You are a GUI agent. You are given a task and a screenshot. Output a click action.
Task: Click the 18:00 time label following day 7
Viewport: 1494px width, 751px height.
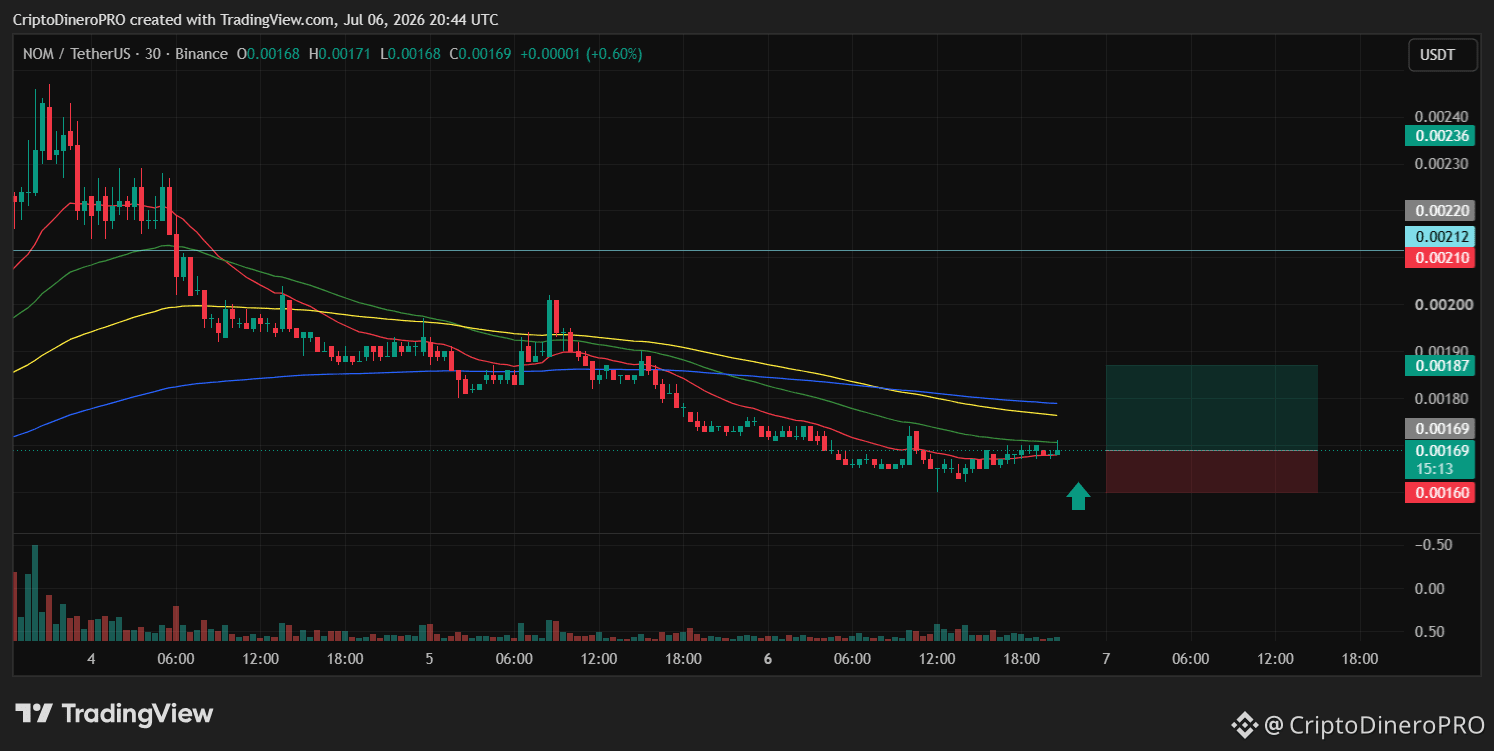(x=1359, y=659)
